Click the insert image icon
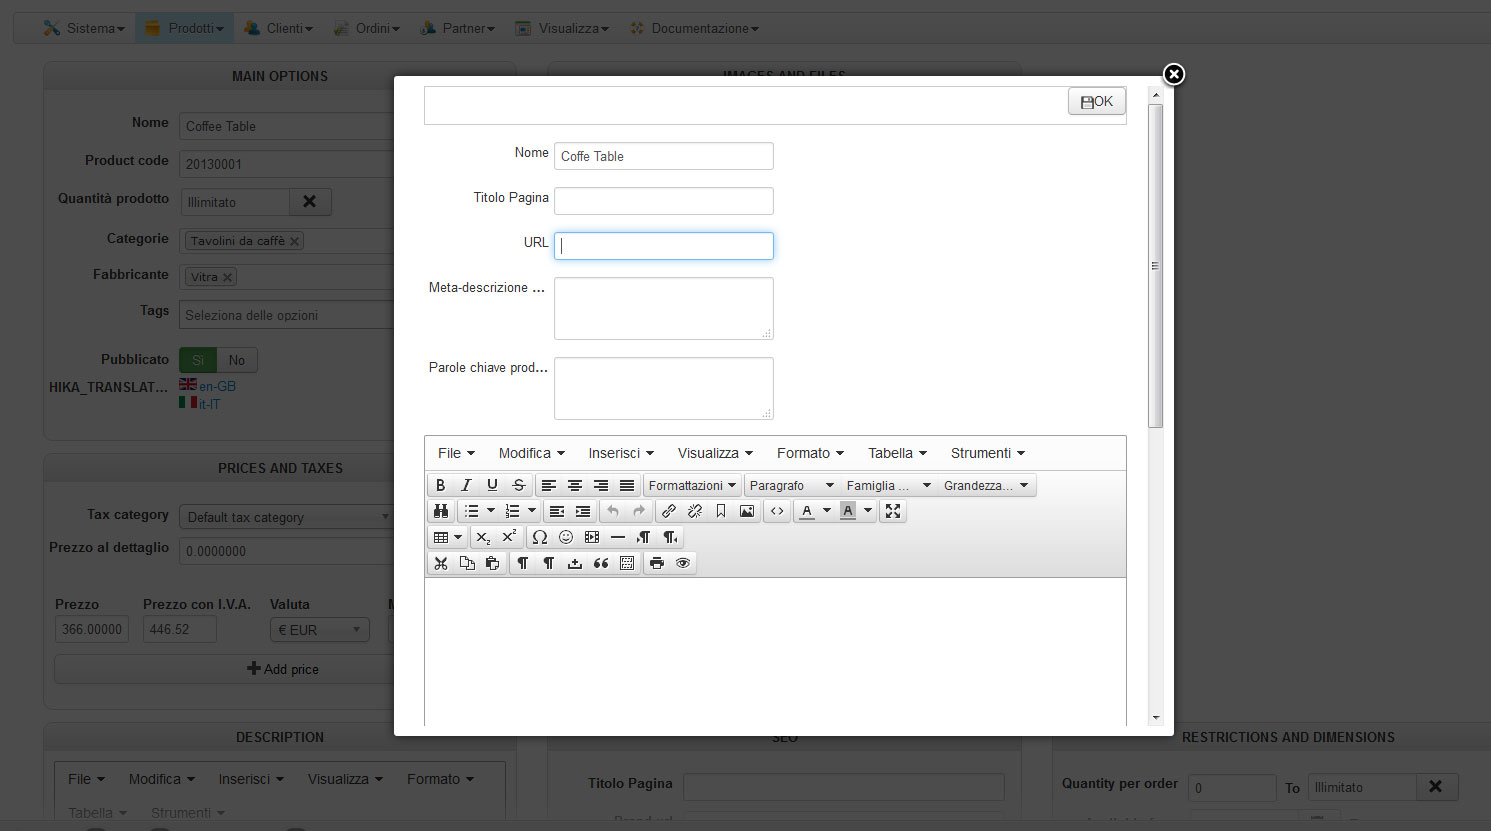Image resolution: width=1491 pixels, height=831 pixels. pyautogui.click(x=747, y=511)
